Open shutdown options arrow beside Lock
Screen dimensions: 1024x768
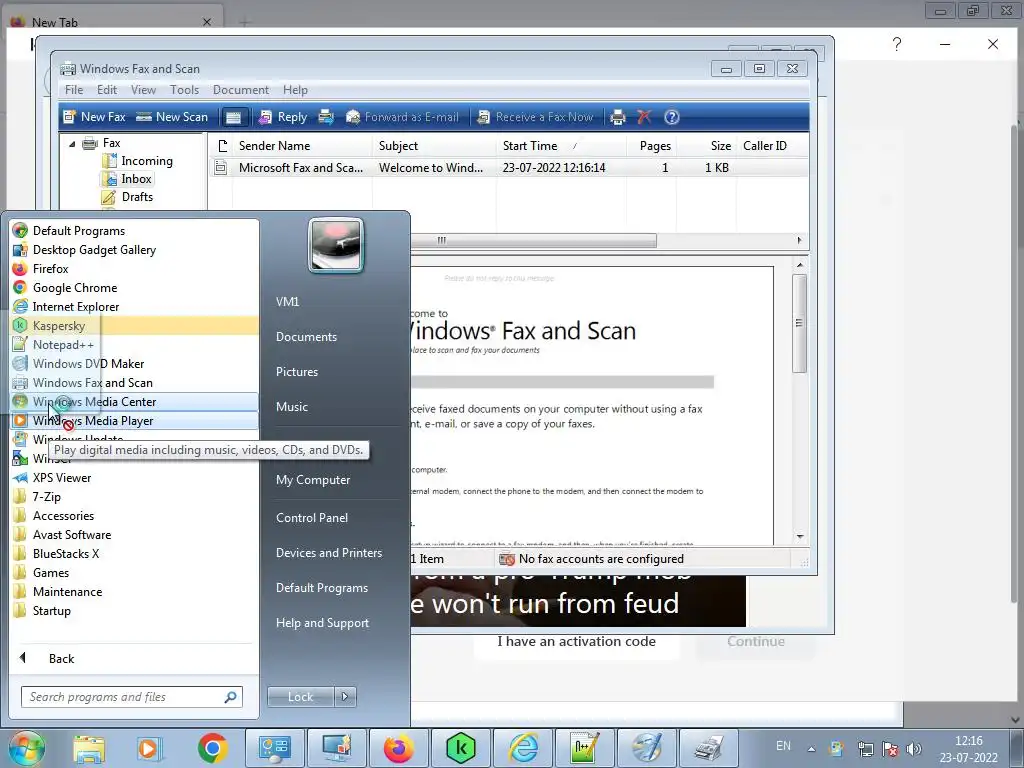[345, 697]
